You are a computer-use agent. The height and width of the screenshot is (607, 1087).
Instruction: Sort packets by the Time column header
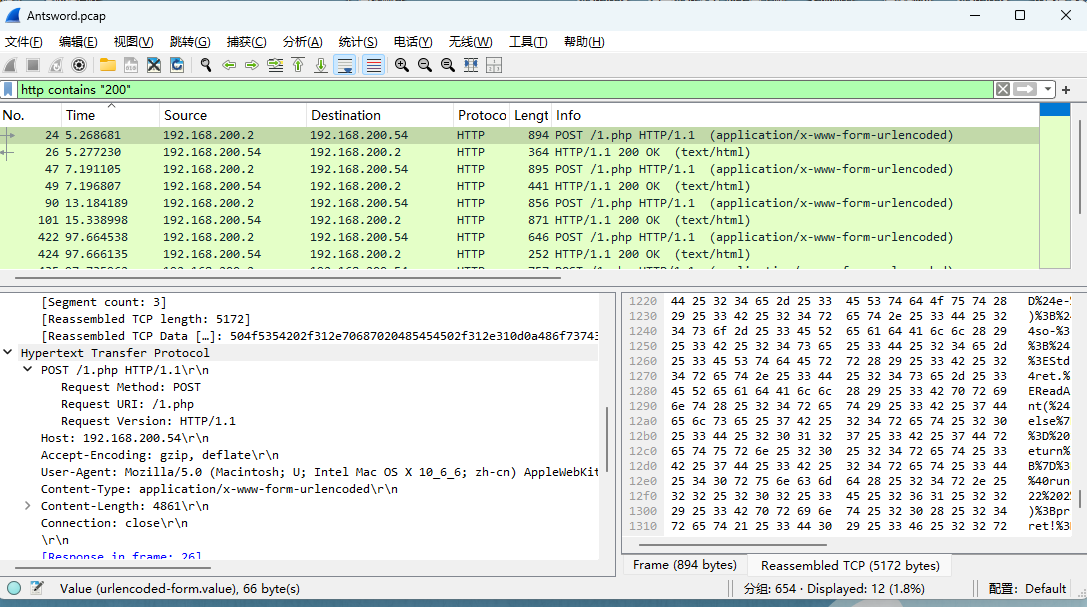pyautogui.click(x=110, y=115)
